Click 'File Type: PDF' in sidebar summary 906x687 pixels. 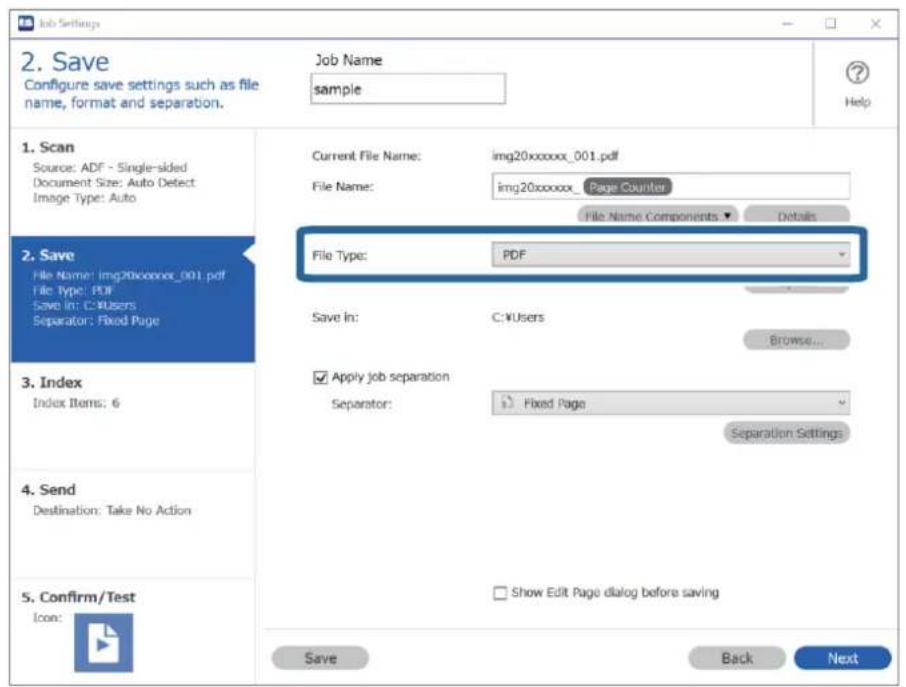coord(73,290)
